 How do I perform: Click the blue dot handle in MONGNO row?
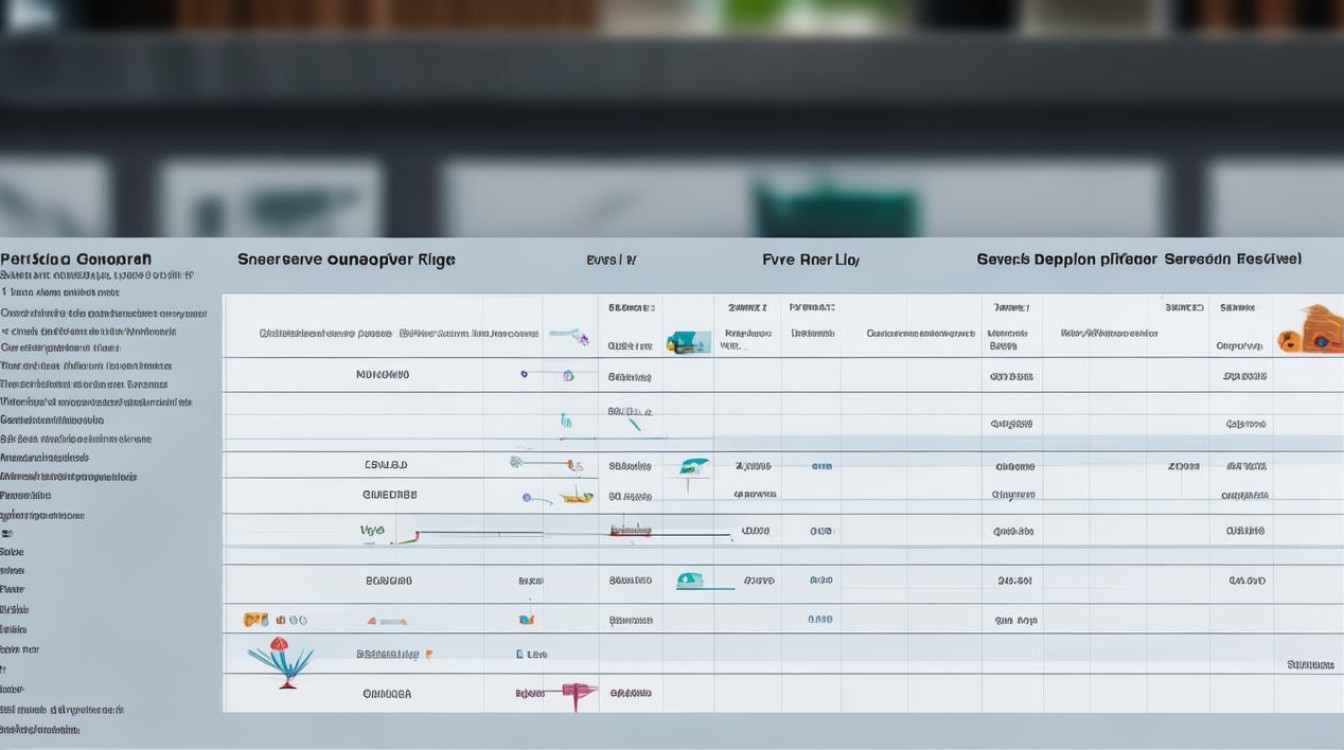524,375
